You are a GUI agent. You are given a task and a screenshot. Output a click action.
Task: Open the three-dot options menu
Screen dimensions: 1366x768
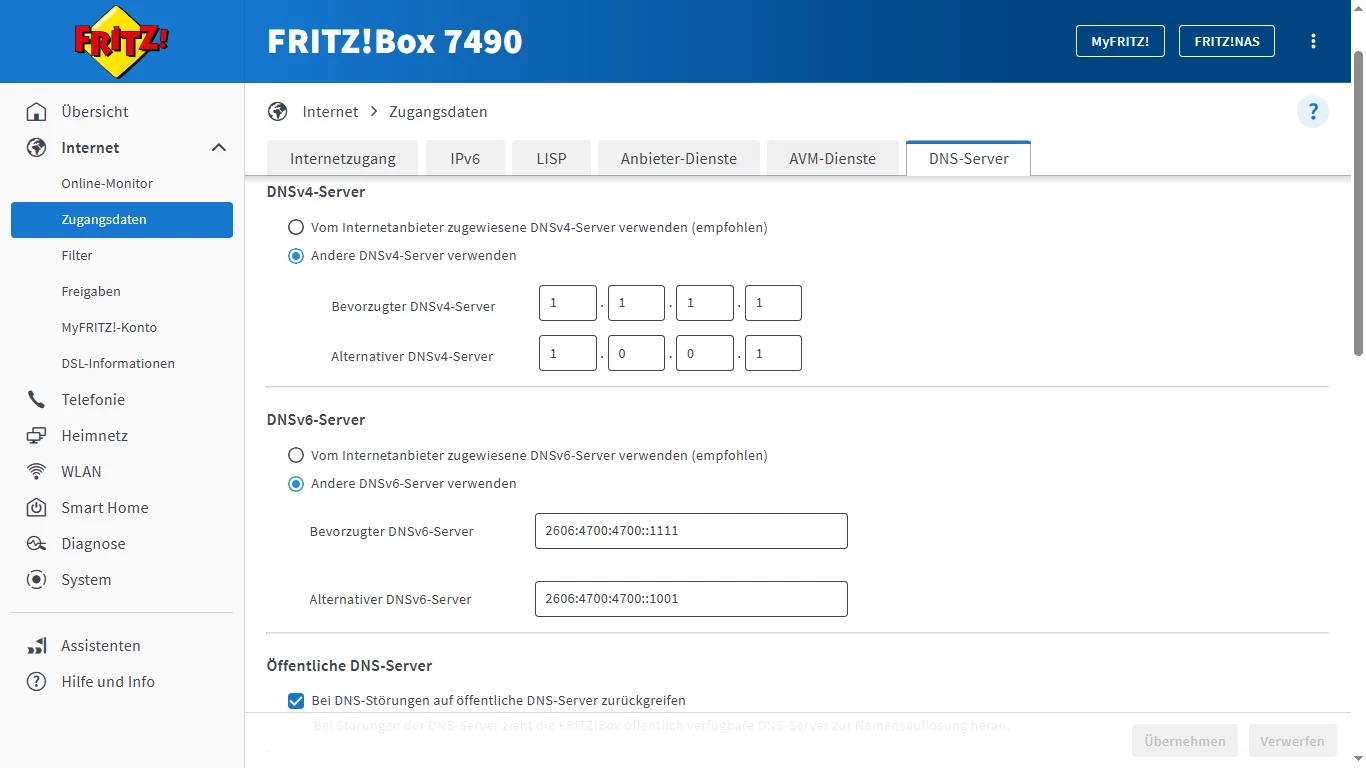coord(1313,41)
